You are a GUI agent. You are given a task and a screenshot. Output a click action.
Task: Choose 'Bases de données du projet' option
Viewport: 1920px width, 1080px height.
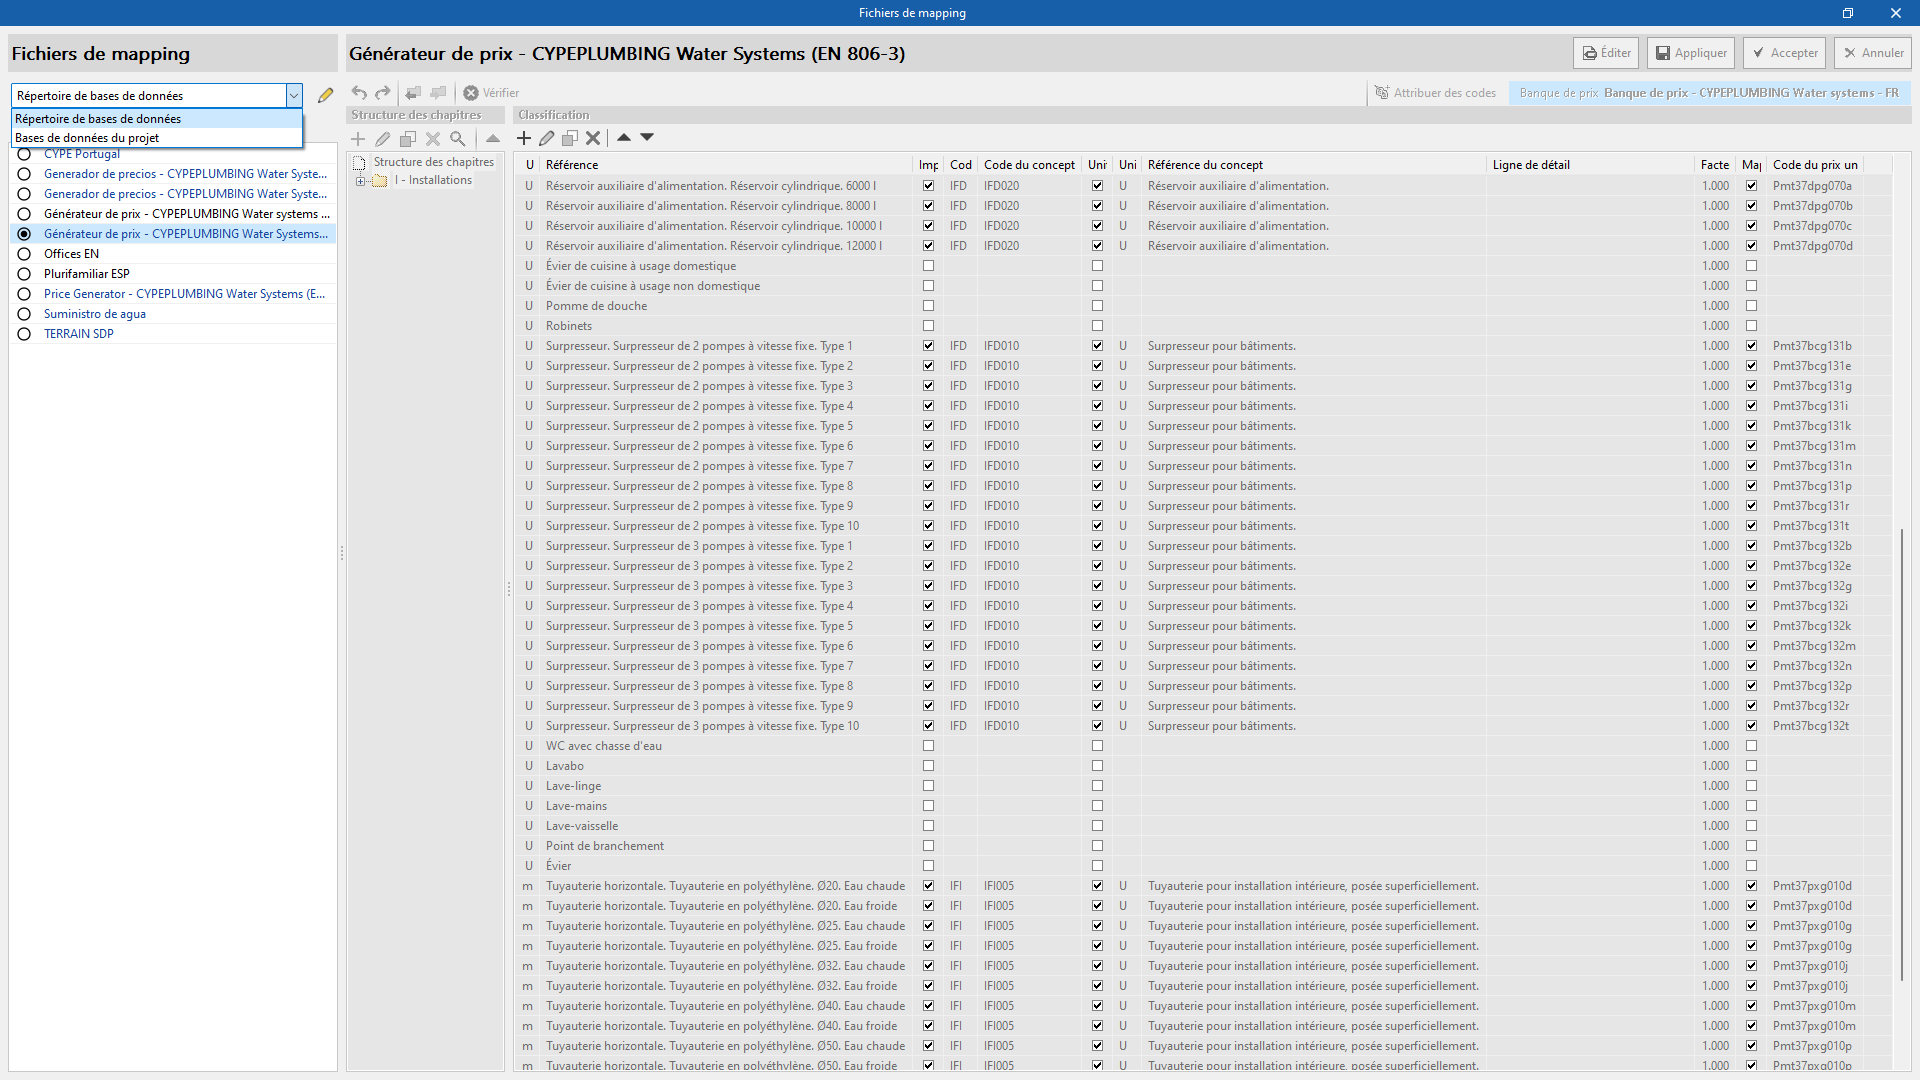(x=88, y=138)
